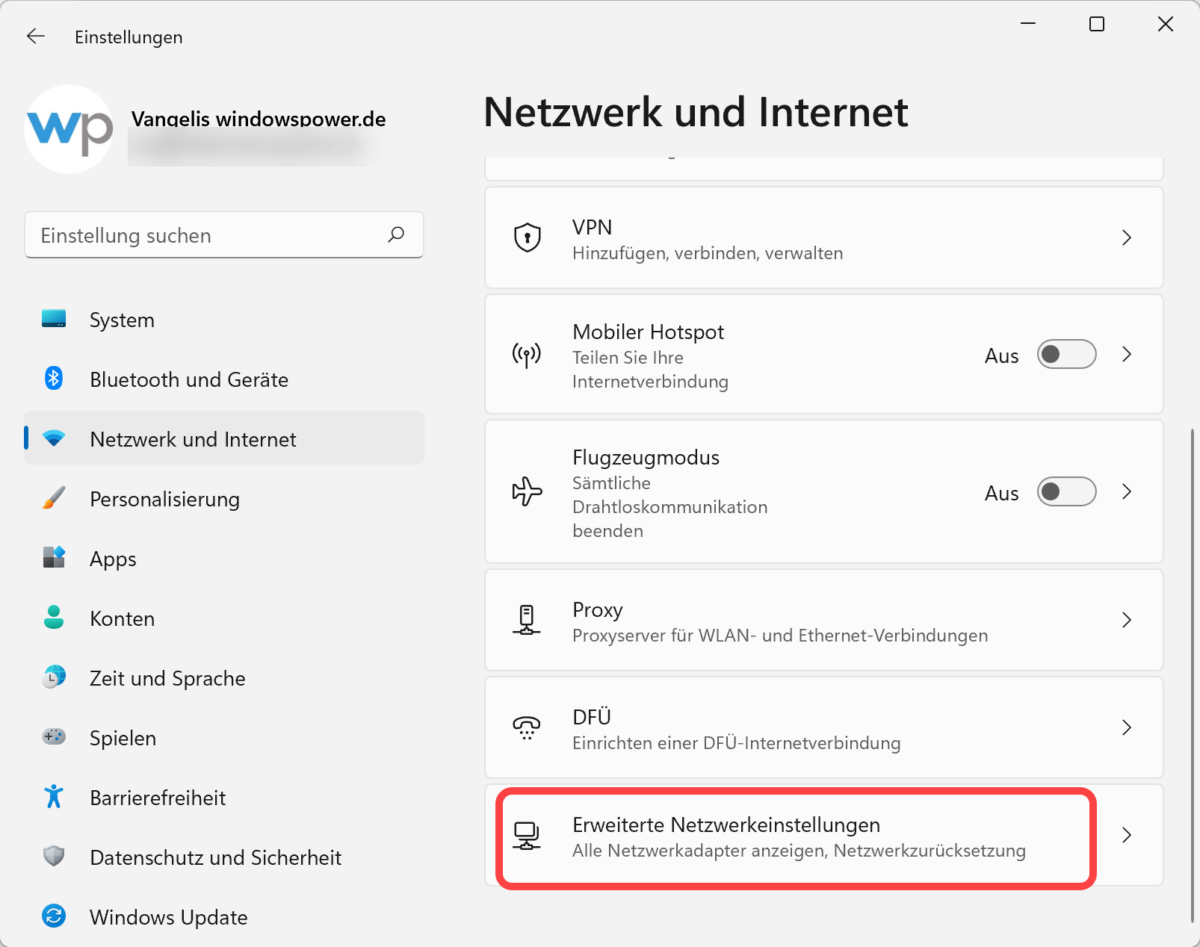Click the Personalisierung brush icon
This screenshot has width=1200, height=947.
click(x=52, y=499)
